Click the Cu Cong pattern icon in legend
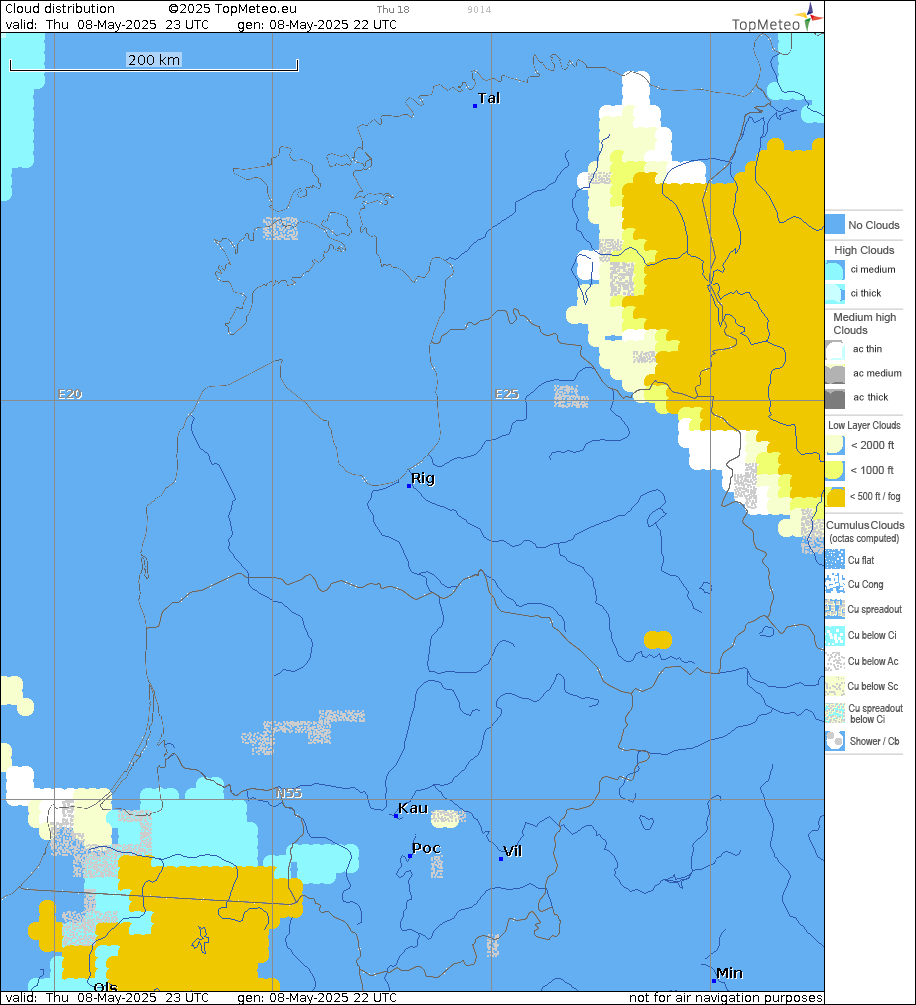Image resolution: width=916 pixels, height=1005 pixels. pyautogui.click(x=835, y=584)
